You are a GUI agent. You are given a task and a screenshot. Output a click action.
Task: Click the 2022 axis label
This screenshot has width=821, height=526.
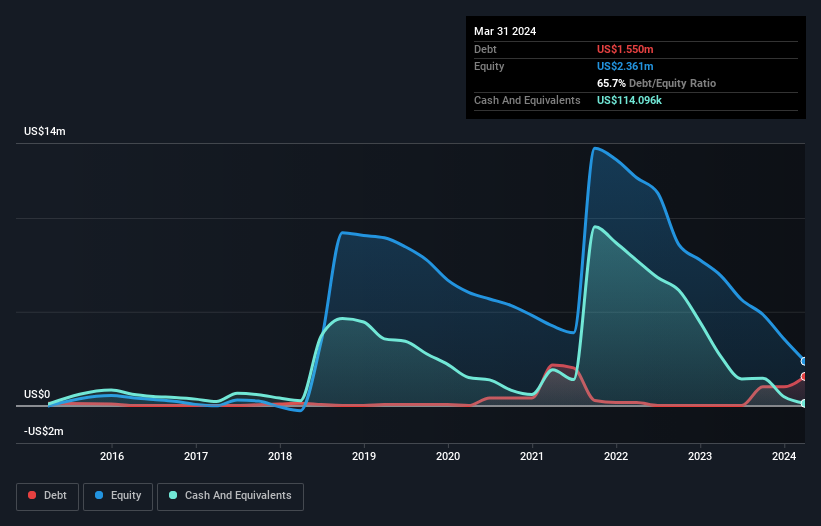pyautogui.click(x=616, y=456)
